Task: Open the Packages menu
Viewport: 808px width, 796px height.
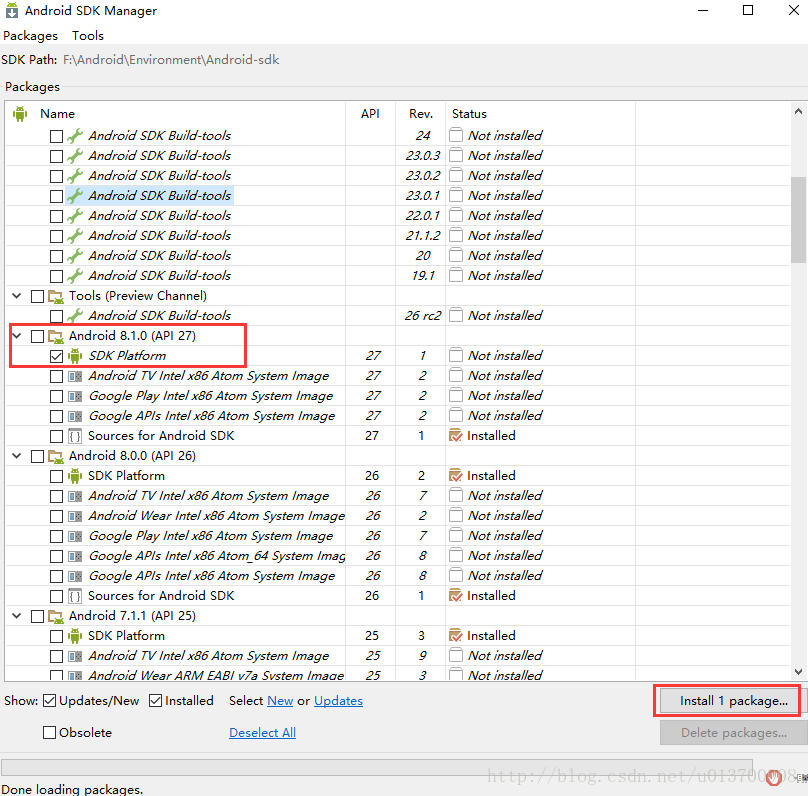Action: (x=30, y=36)
